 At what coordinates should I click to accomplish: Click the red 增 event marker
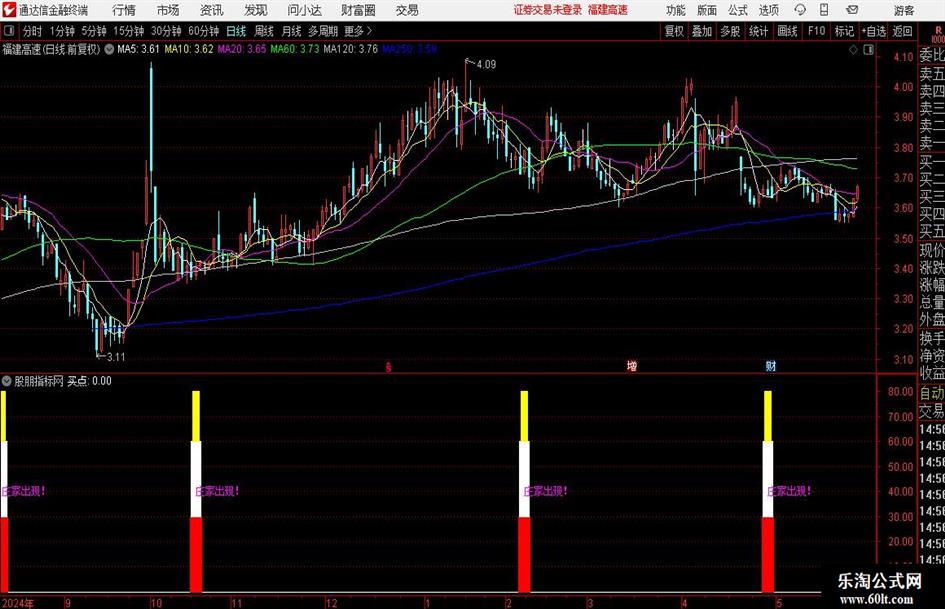coord(631,365)
